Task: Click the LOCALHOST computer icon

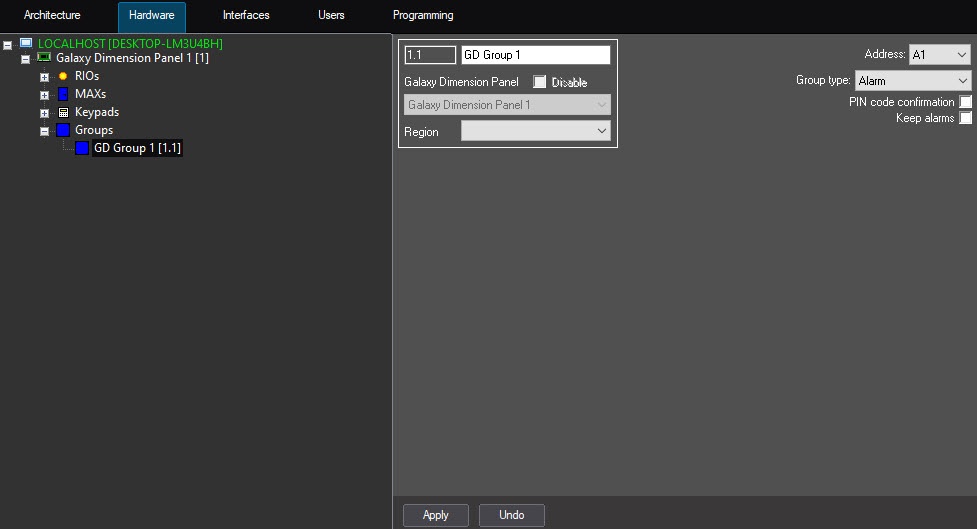Action: (x=26, y=43)
